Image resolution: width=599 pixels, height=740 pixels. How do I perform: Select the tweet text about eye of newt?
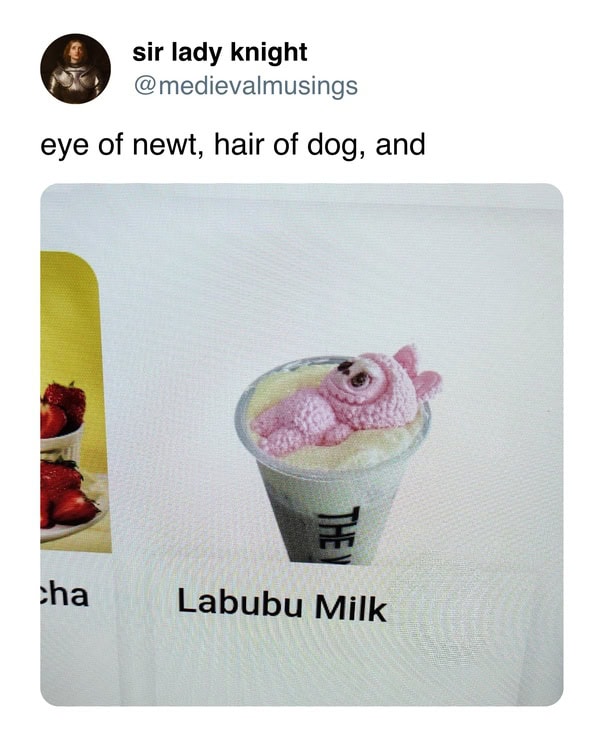(233, 145)
